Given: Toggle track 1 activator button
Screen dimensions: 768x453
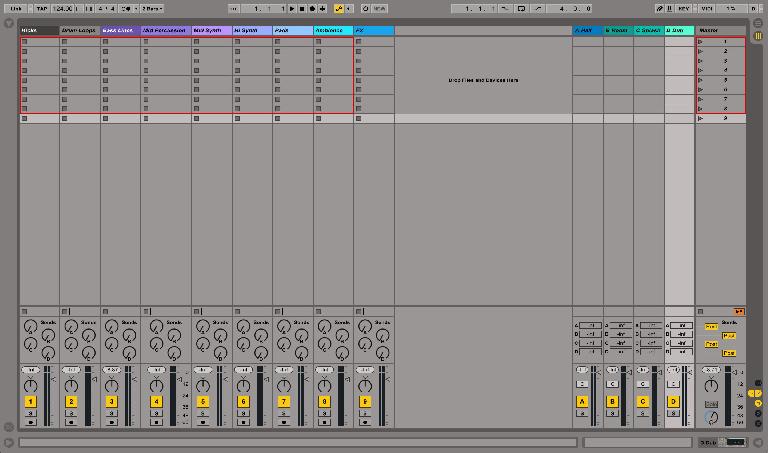Looking at the screenshot, I should (30, 402).
